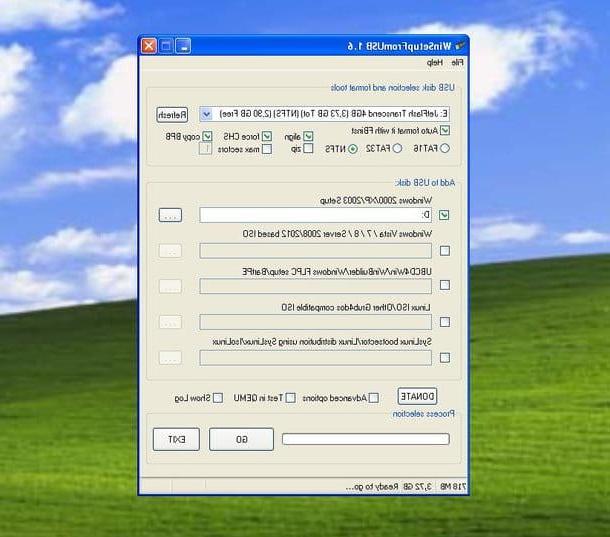Image resolution: width=610 pixels, height=537 pixels.
Task: Click the Windows 2000/XP/2003 source path field
Action: pos(316,215)
